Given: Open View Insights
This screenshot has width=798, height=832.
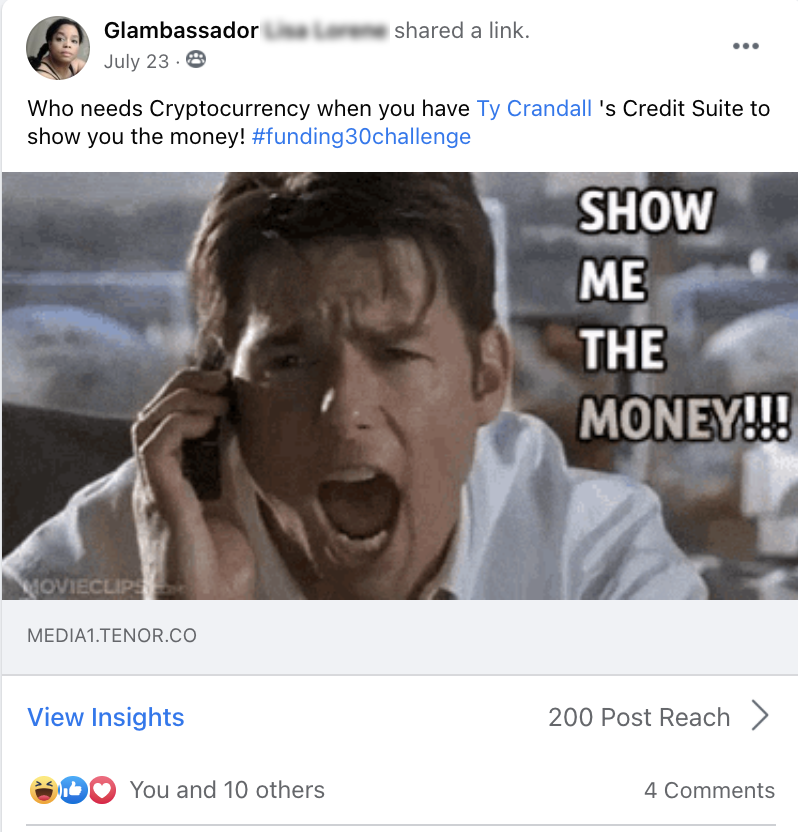Looking at the screenshot, I should point(106,717).
